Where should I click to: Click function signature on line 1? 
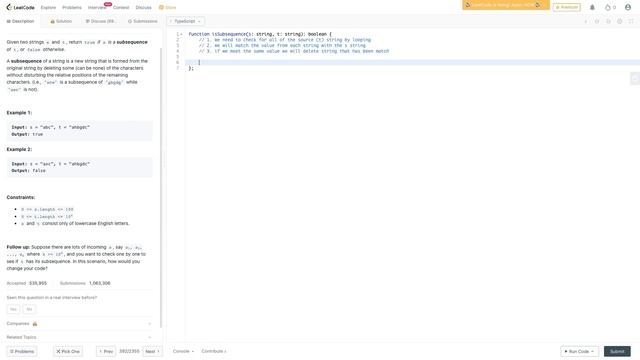[x=260, y=34]
